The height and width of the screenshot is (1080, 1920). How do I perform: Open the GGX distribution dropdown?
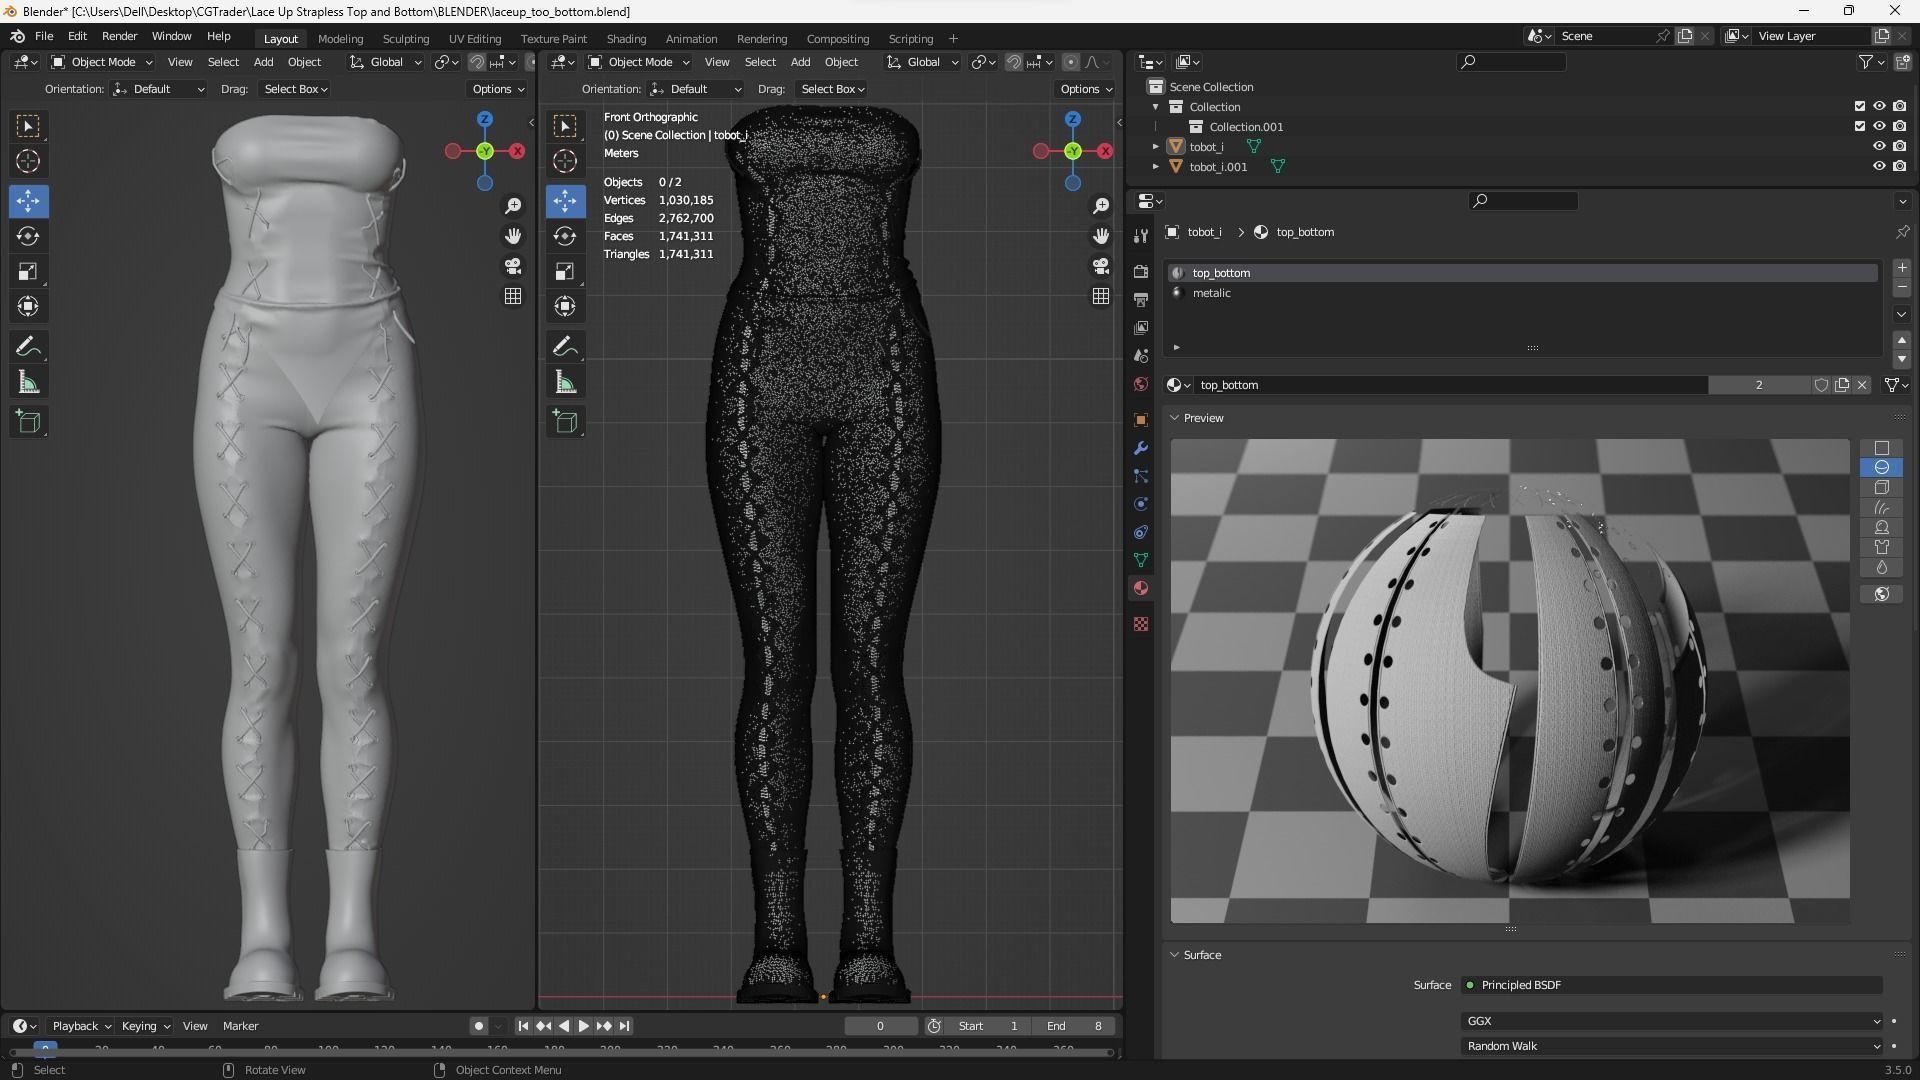(x=1672, y=1021)
